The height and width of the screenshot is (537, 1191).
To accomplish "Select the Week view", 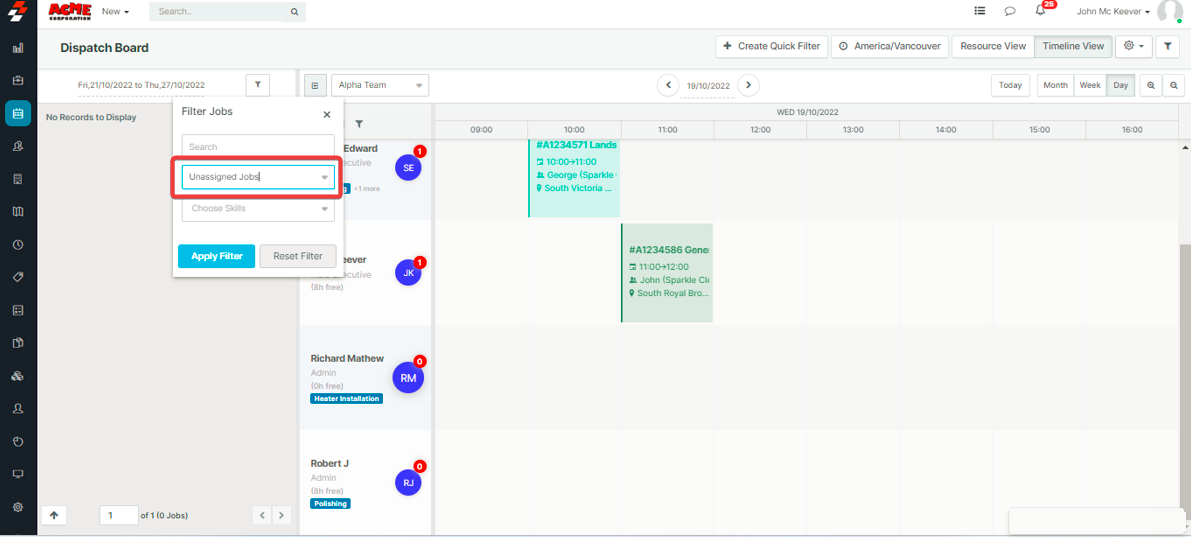I will click(x=1090, y=86).
